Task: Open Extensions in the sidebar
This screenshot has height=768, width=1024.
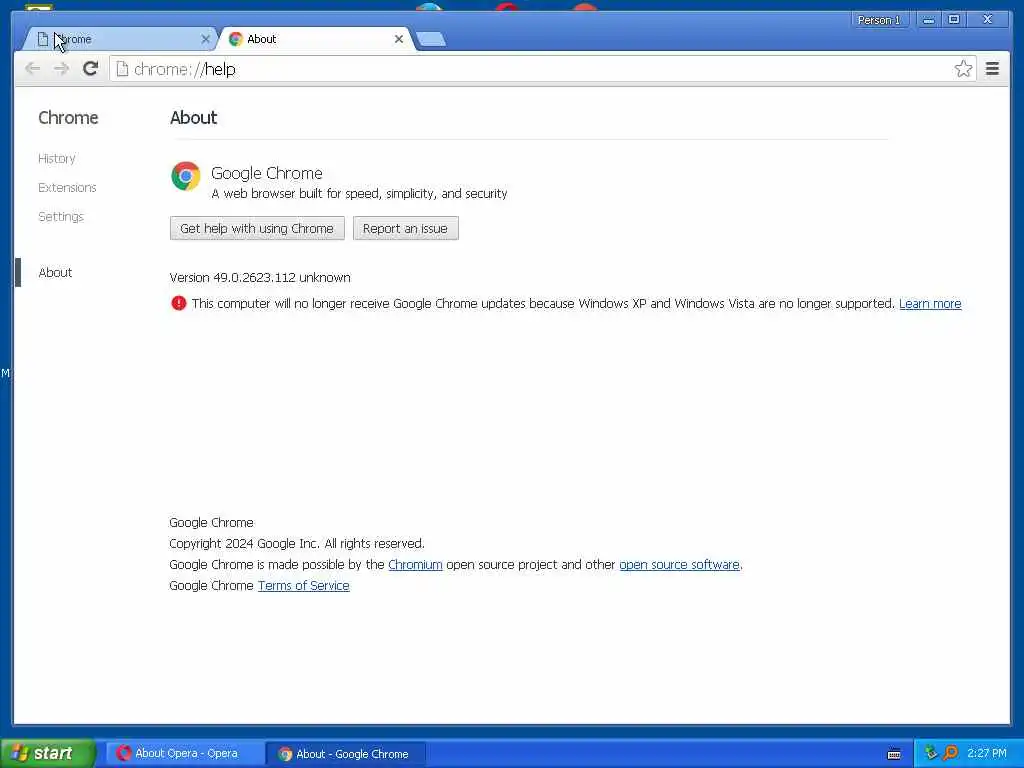Action: pyautogui.click(x=67, y=187)
